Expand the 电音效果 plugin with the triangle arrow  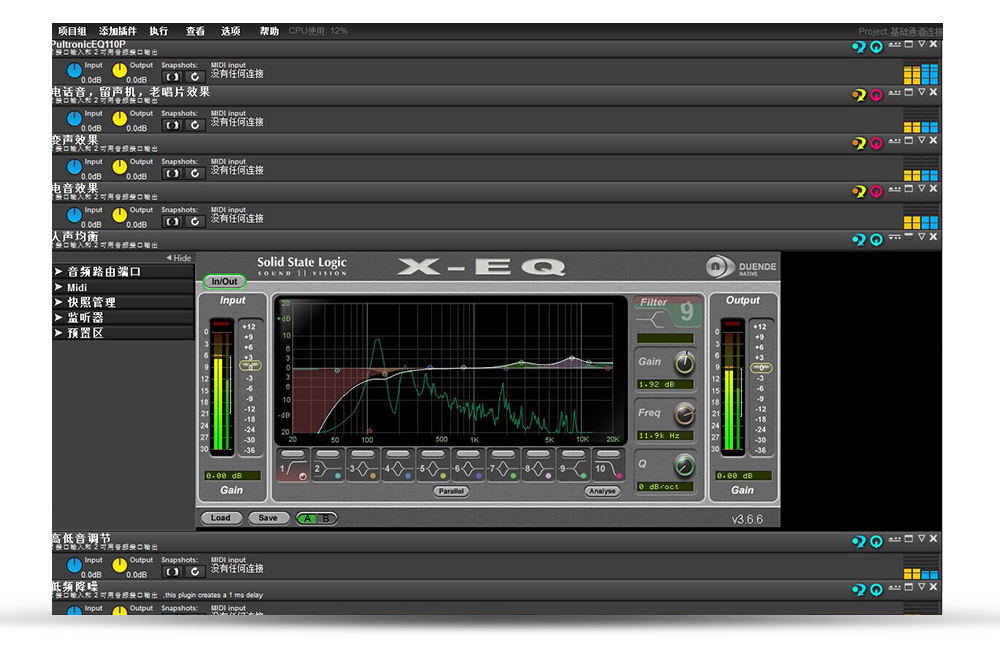pos(922,189)
